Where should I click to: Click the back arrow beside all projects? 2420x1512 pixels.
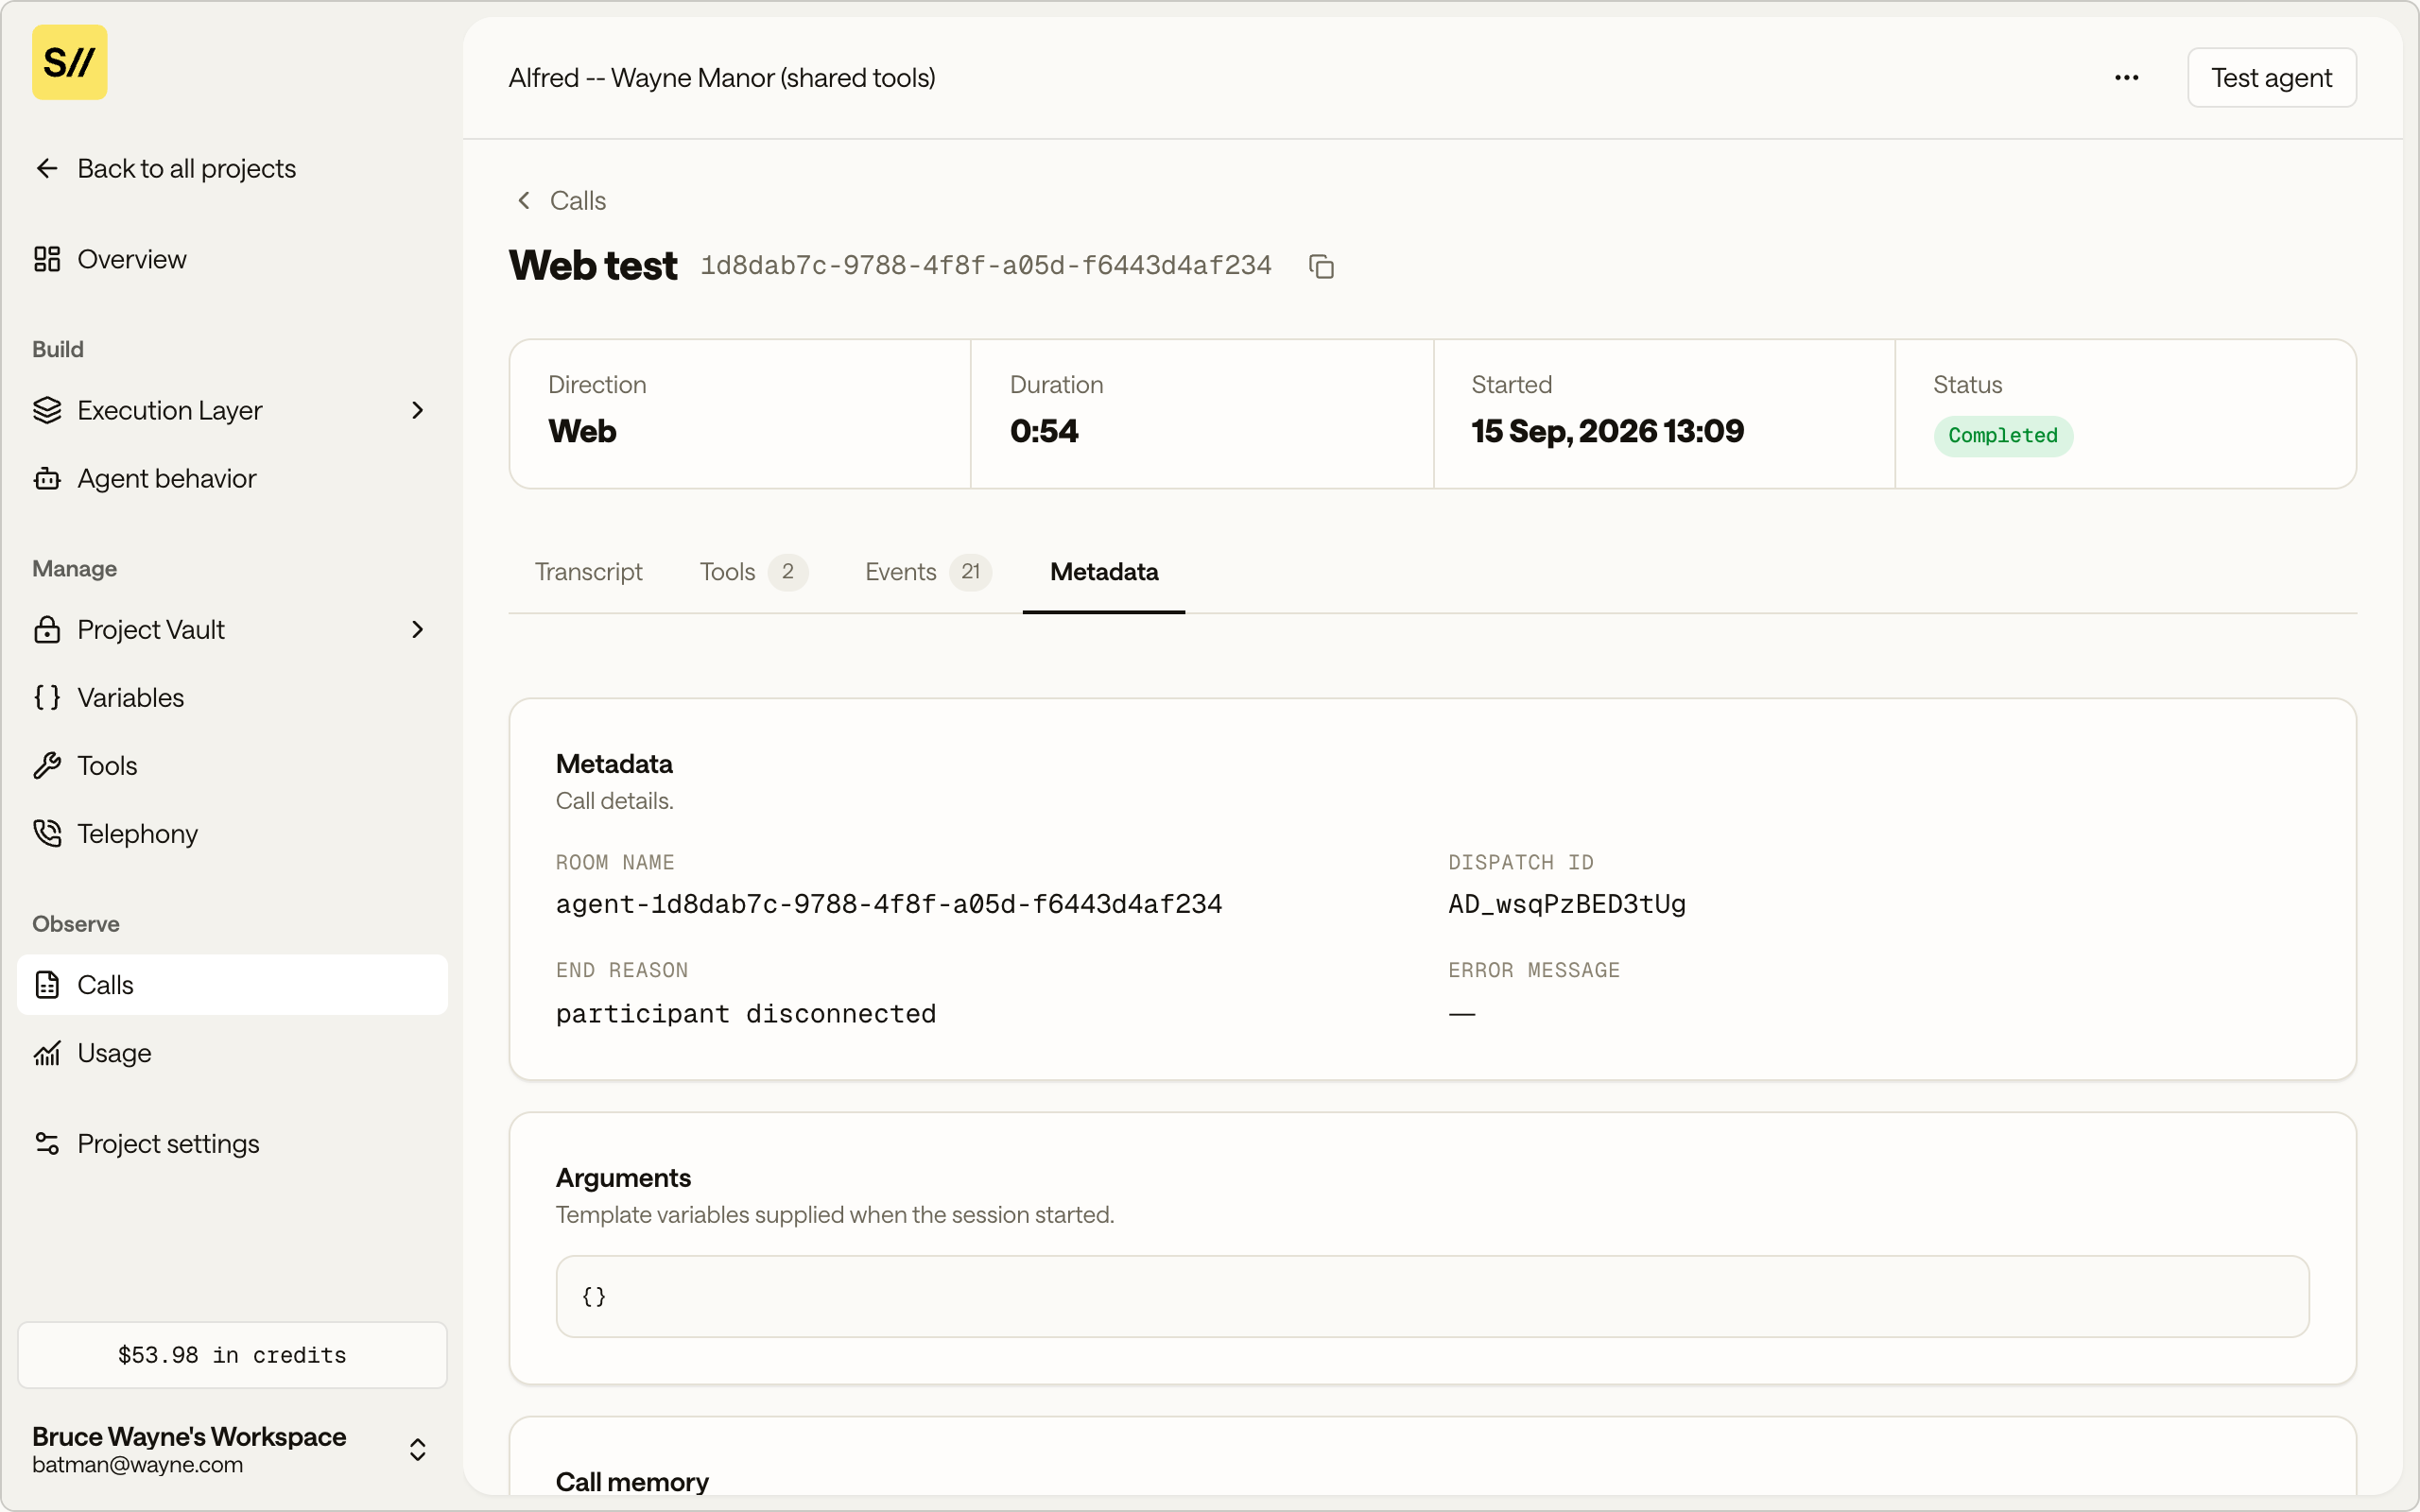(47, 168)
